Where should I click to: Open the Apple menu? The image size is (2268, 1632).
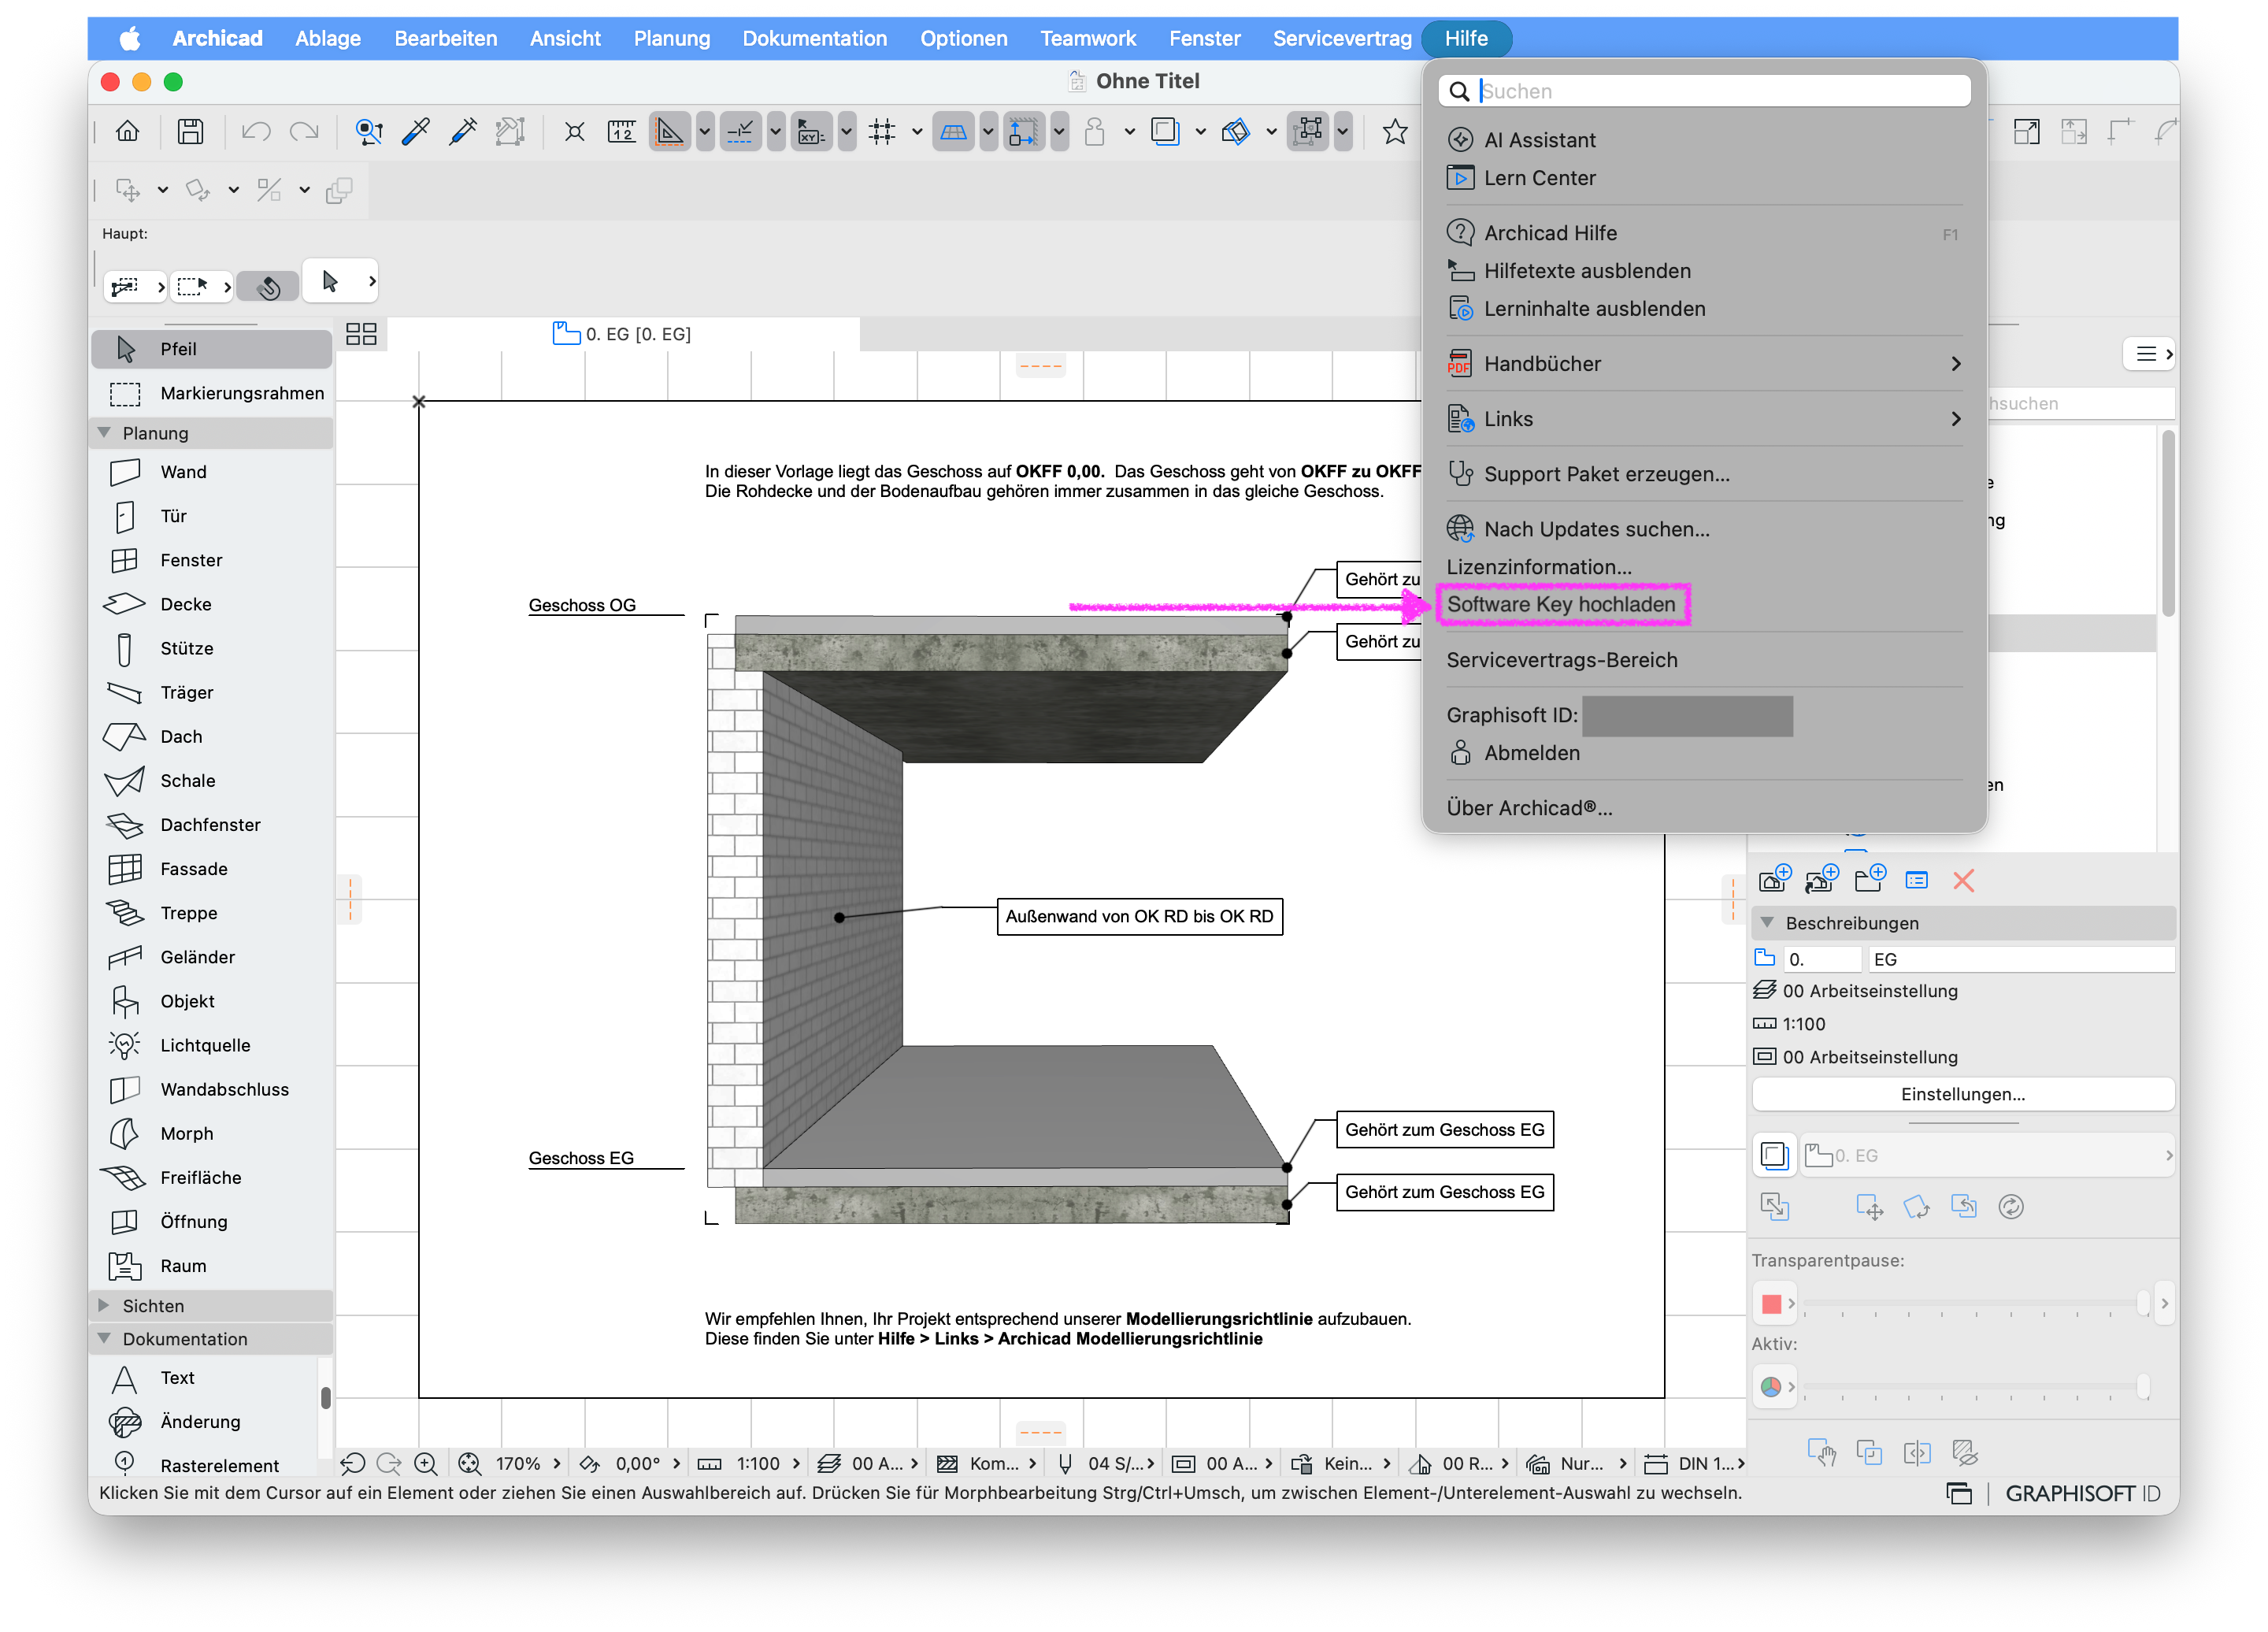[x=130, y=38]
